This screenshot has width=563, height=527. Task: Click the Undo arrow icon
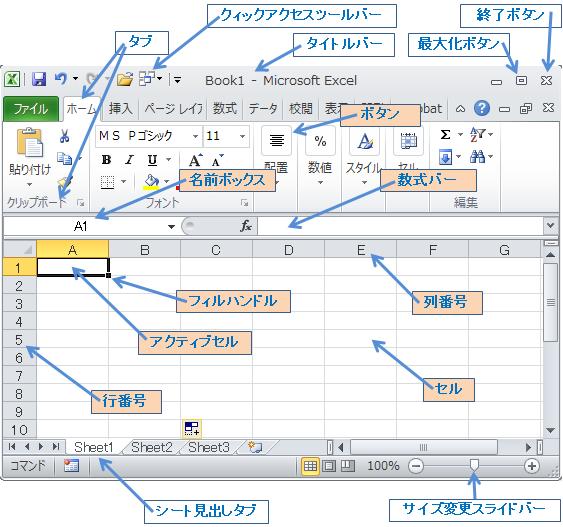point(61,78)
